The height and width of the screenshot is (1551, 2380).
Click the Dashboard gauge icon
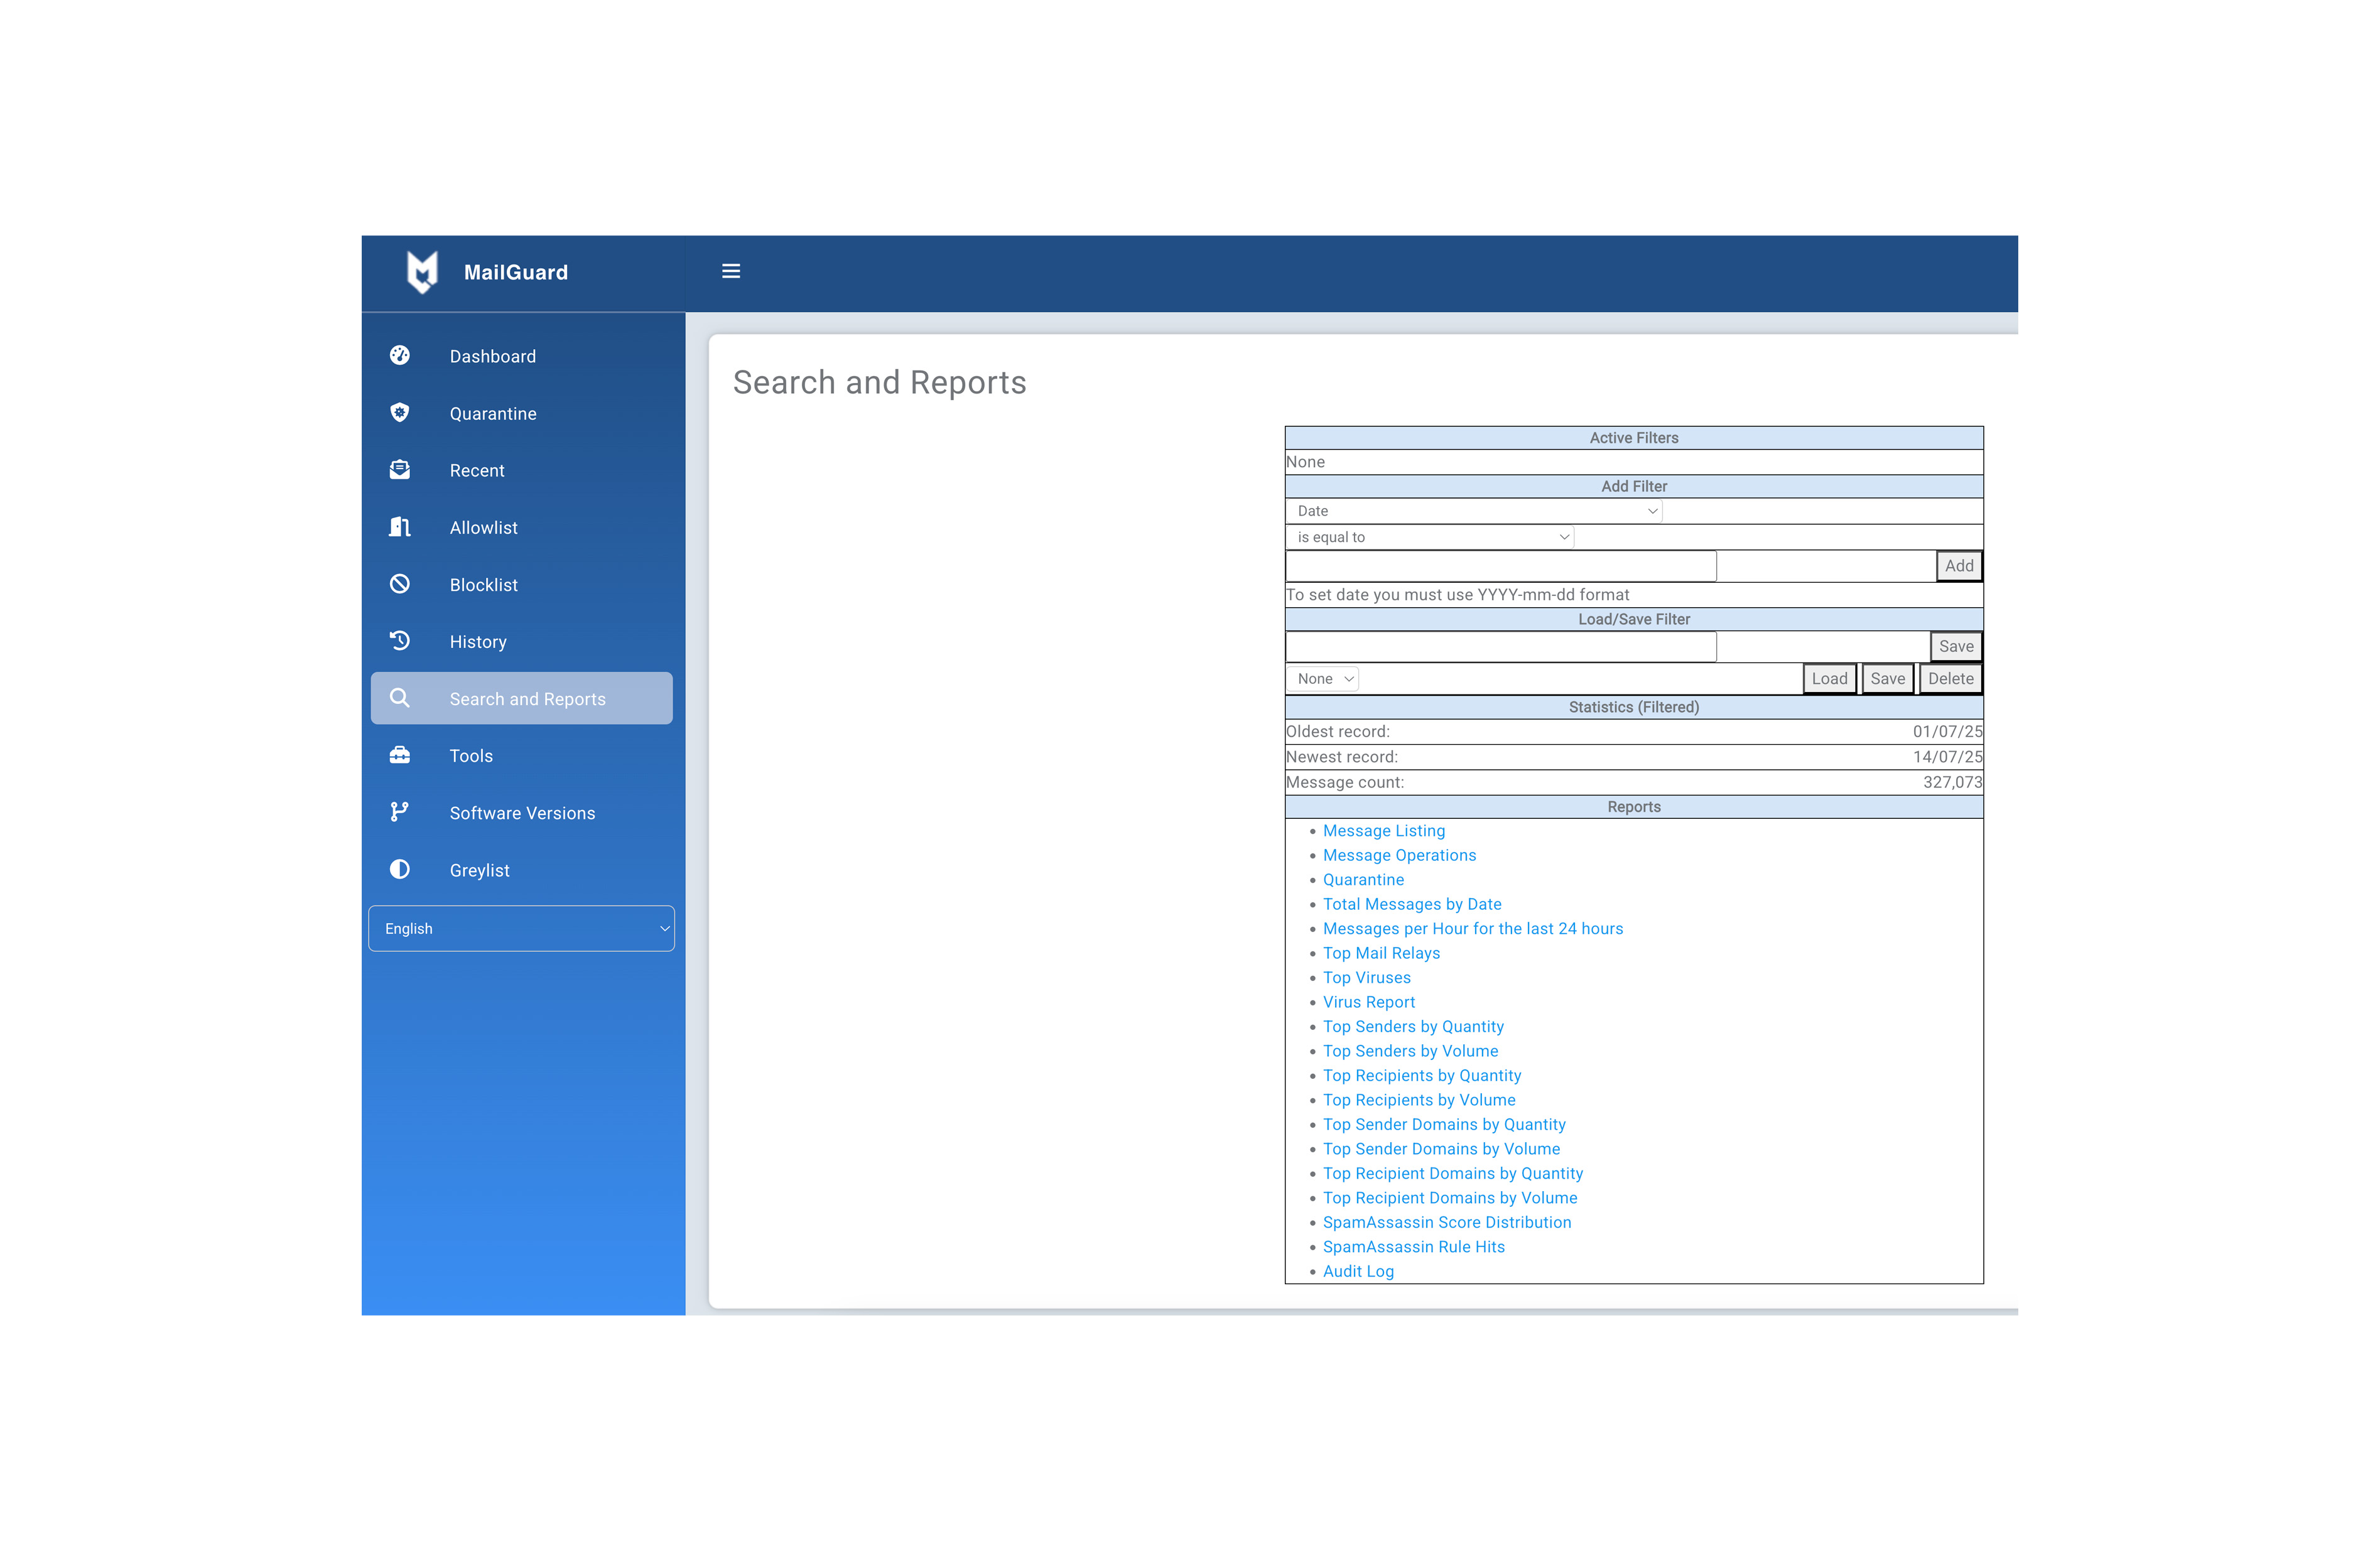pos(400,355)
